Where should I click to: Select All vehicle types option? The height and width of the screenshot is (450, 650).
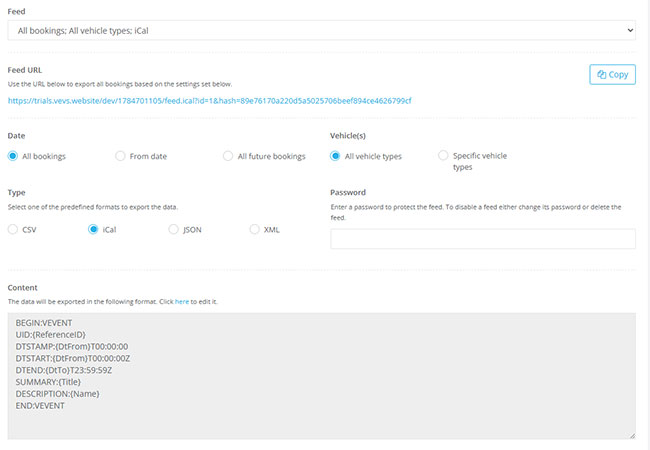coord(335,156)
